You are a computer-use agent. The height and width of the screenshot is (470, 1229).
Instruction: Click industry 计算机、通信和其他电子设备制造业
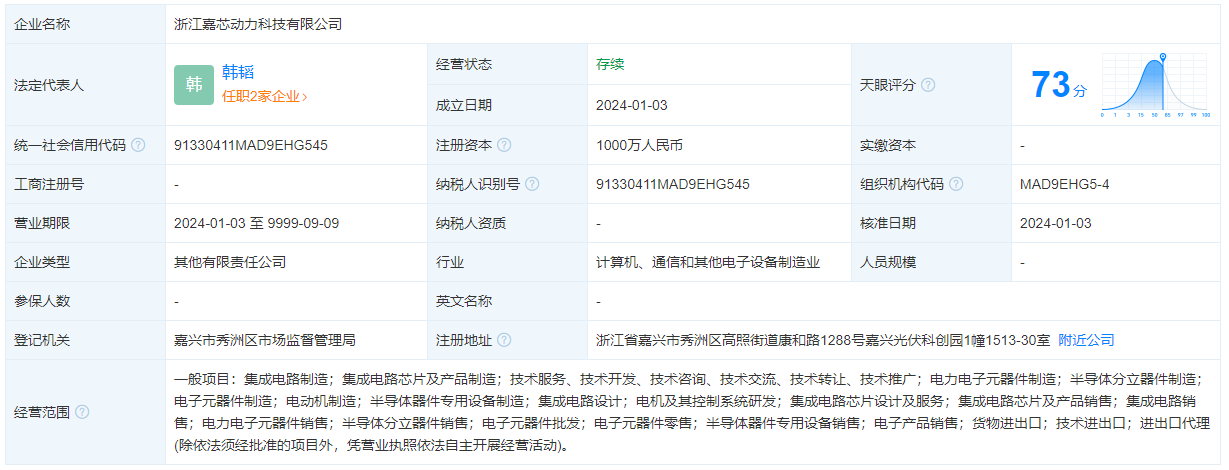click(708, 262)
